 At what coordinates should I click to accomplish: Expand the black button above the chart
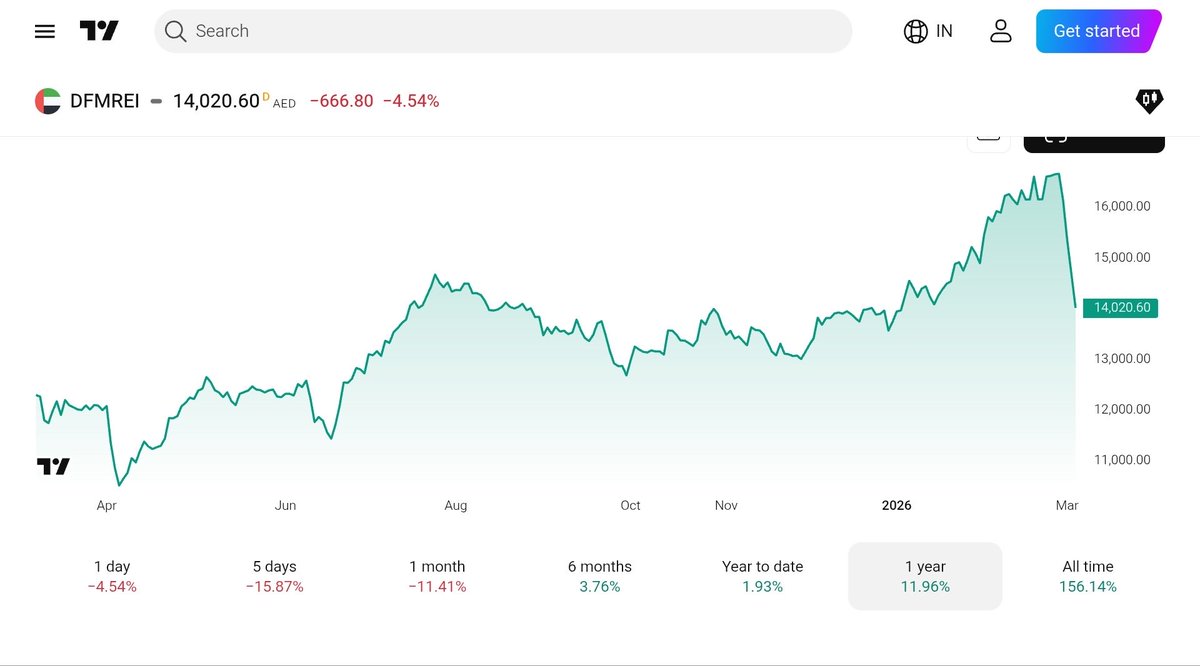pos(1094,140)
